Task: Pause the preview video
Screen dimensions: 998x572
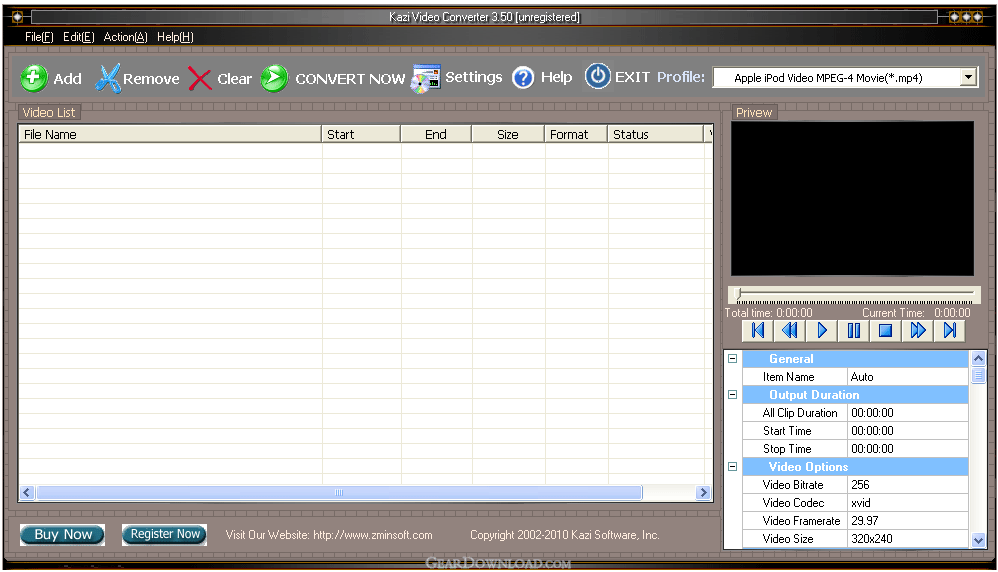Action: click(x=854, y=330)
